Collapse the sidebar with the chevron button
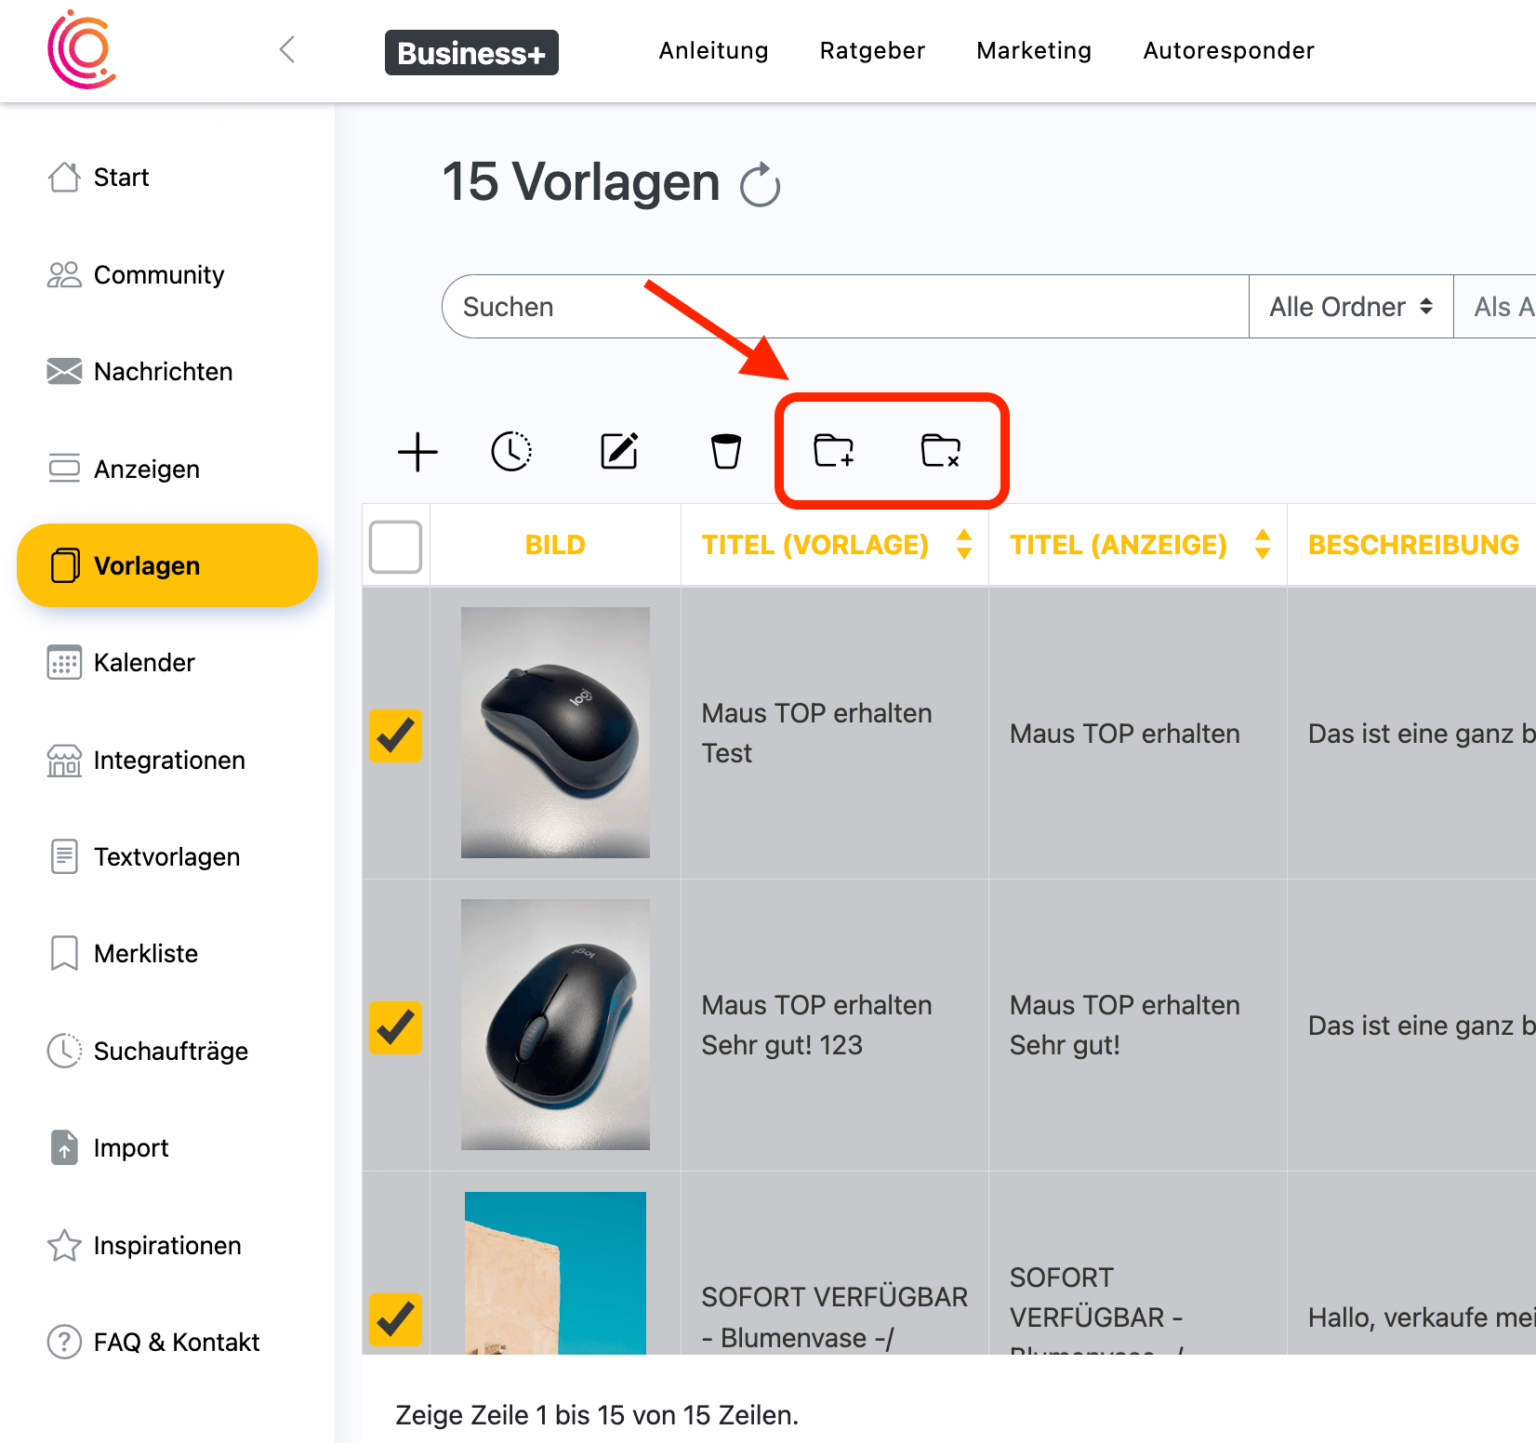1536x1443 pixels. [287, 48]
